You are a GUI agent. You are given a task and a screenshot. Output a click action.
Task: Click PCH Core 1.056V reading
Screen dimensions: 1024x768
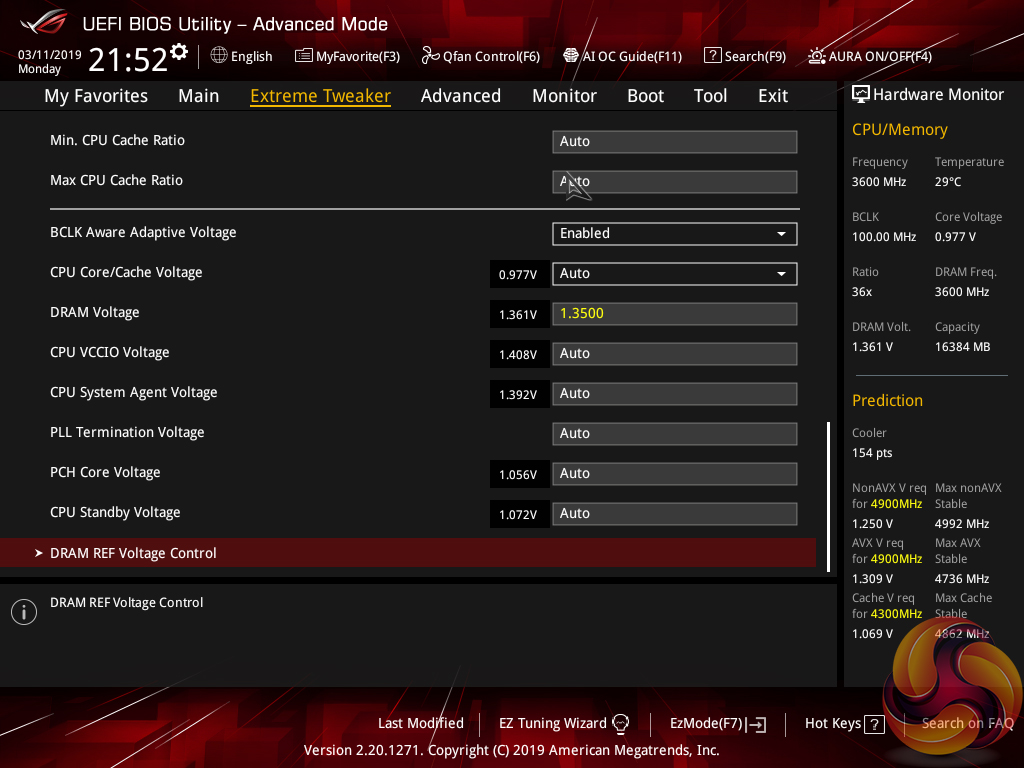[x=518, y=475]
